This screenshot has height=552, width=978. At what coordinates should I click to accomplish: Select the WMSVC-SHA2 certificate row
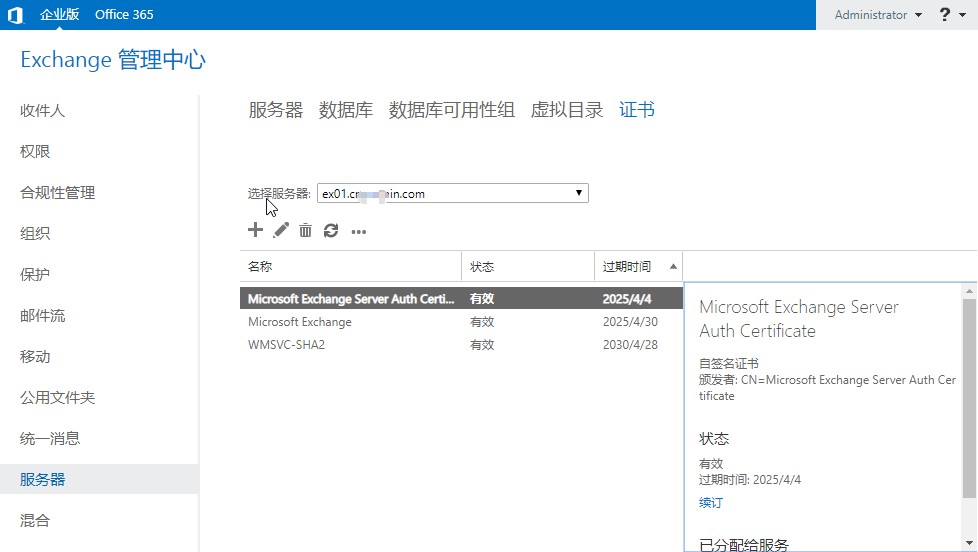pos(462,344)
